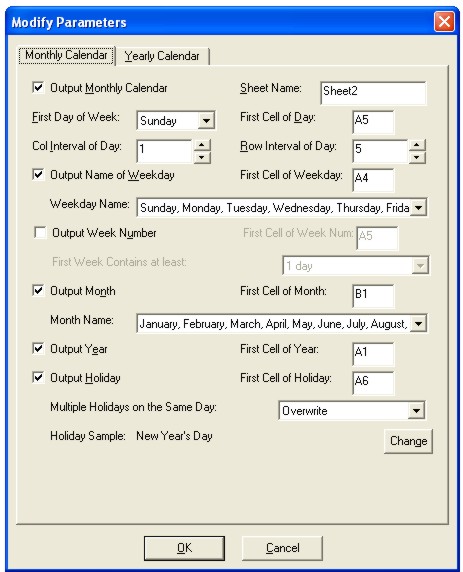Increase Row Interval of Day value

tap(417, 145)
